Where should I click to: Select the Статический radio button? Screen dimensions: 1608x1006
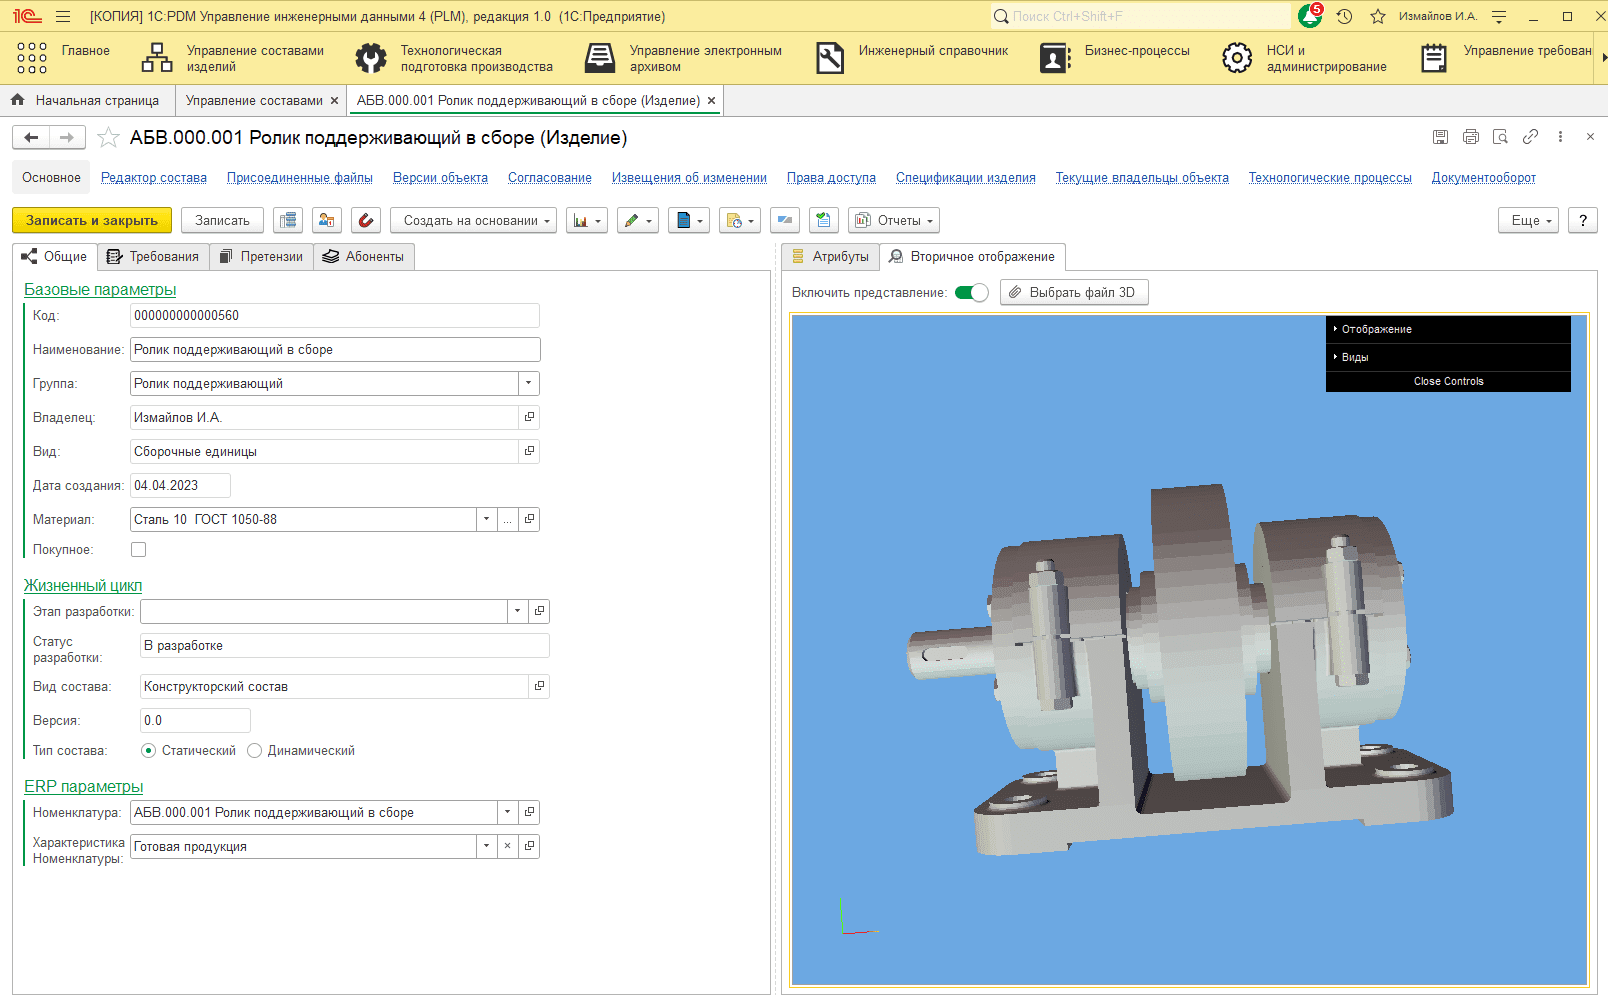148,750
